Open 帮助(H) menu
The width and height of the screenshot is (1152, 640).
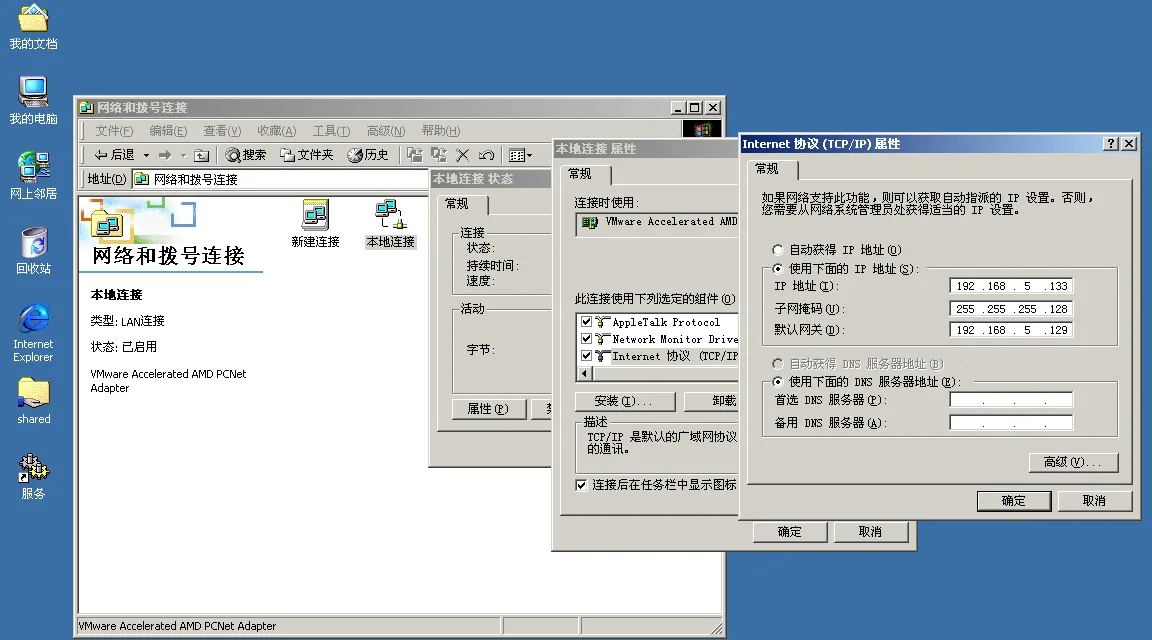coord(440,131)
